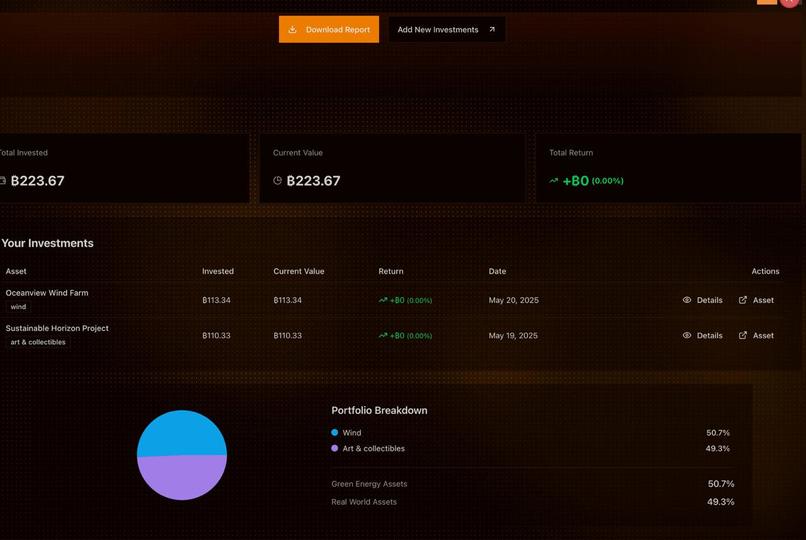Click the Download Report button
Image resolution: width=806 pixels, height=540 pixels.
click(329, 29)
